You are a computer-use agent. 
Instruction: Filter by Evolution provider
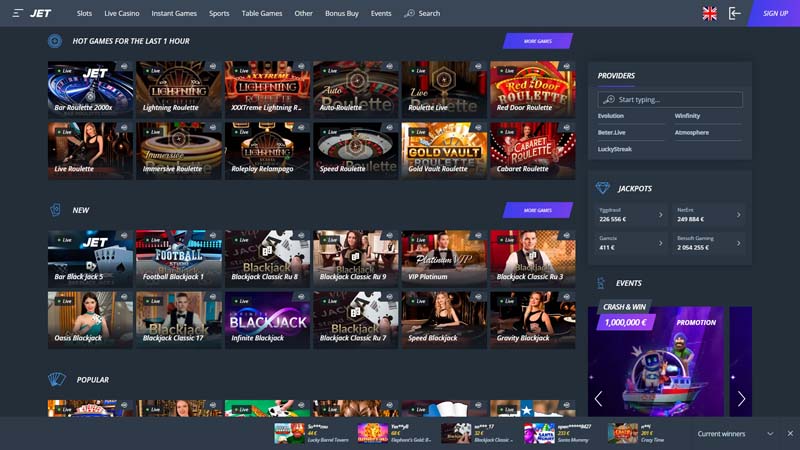pos(611,116)
